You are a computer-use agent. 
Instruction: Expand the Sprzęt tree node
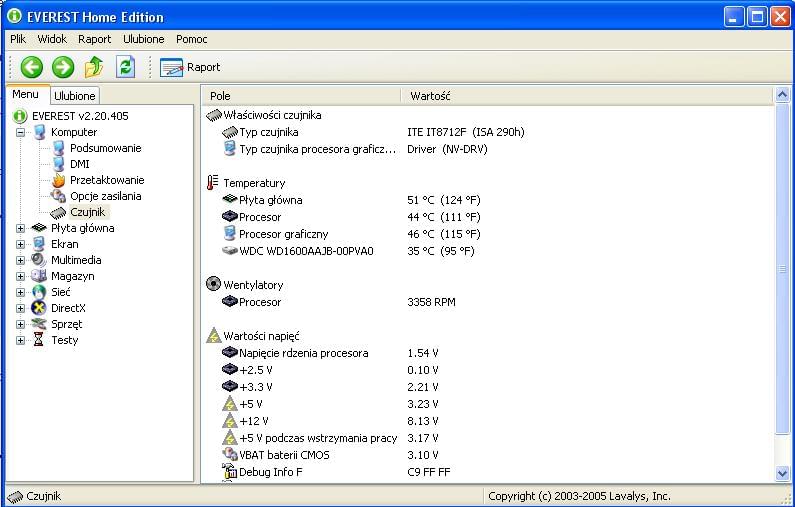[x=20, y=324]
